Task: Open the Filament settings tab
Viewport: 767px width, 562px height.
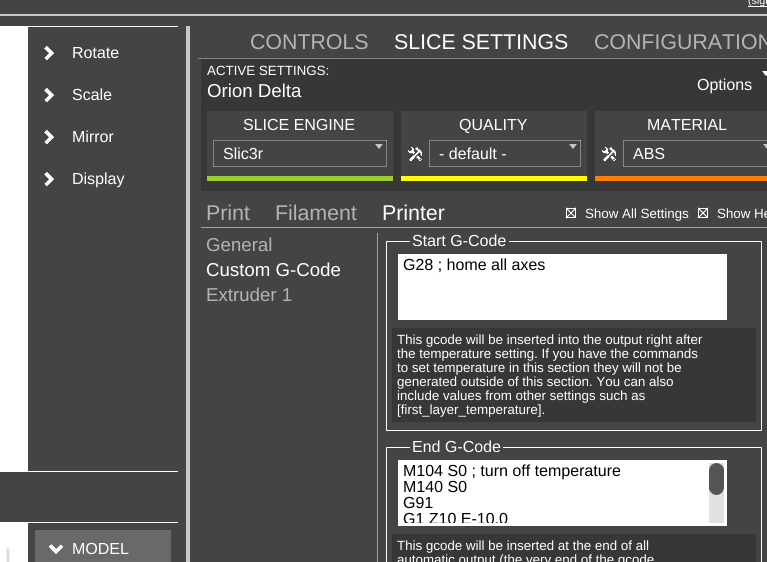Action: (x=316, y=213)
